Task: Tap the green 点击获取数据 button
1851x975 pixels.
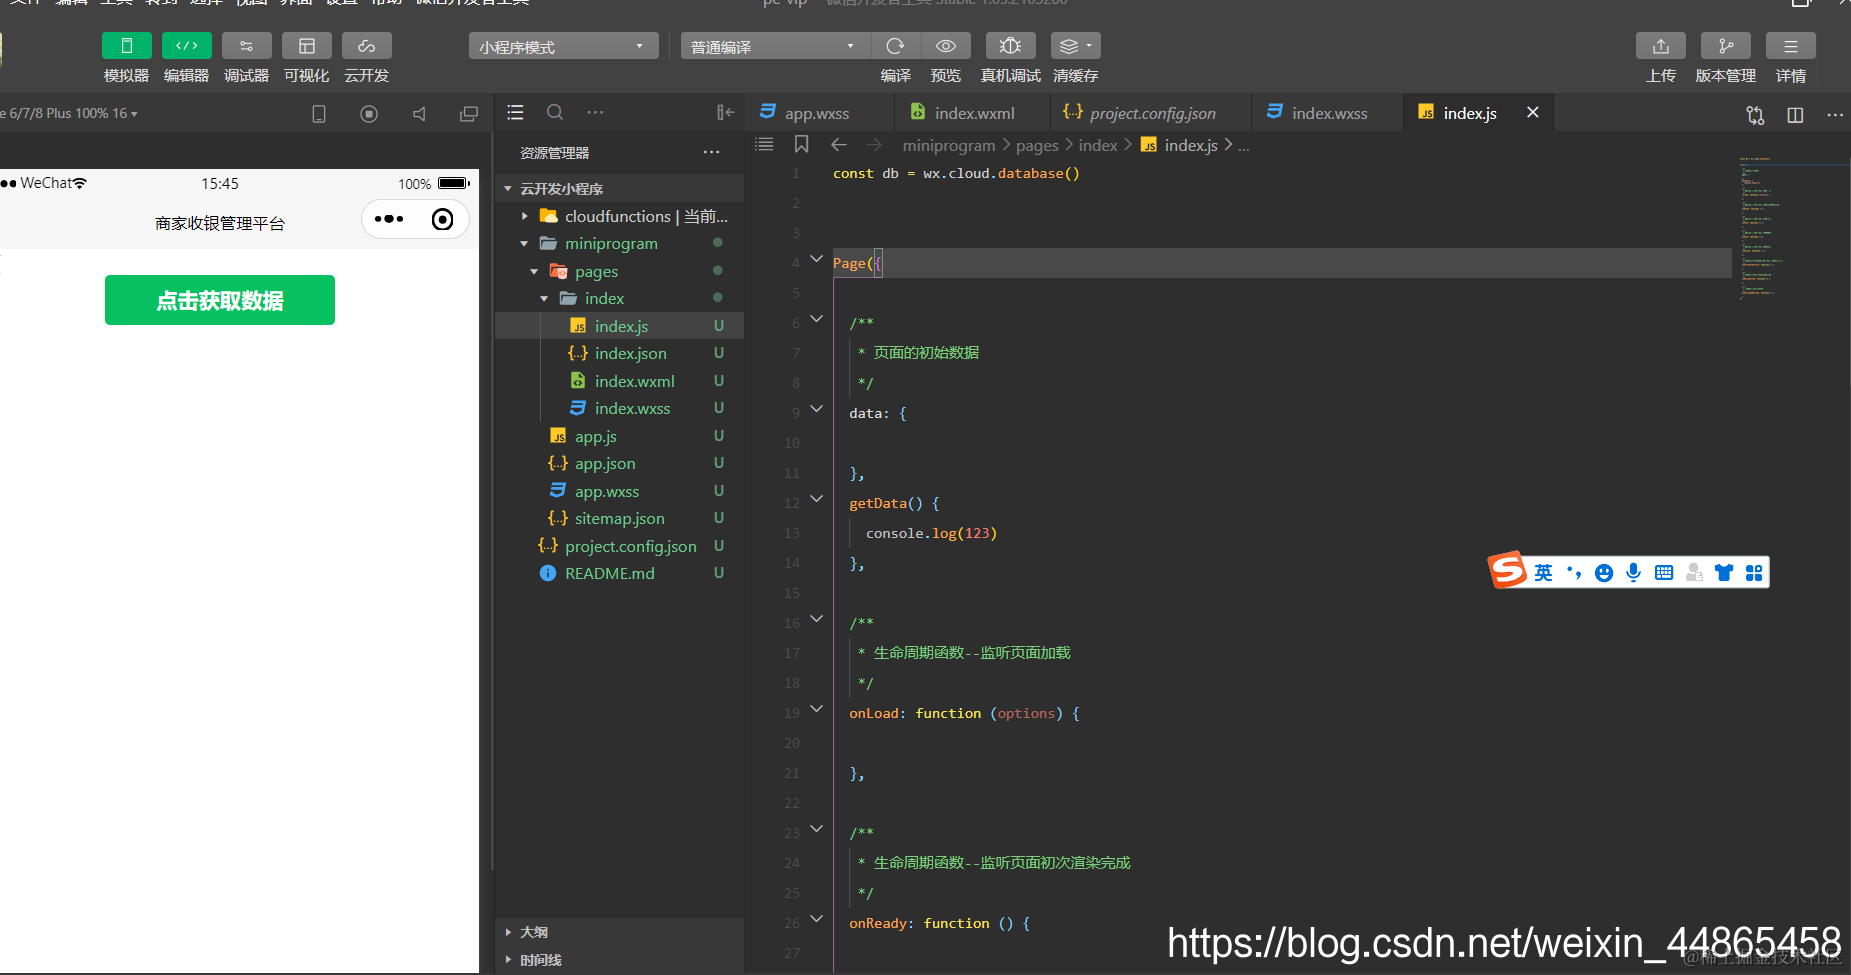Action: [220, 300]
